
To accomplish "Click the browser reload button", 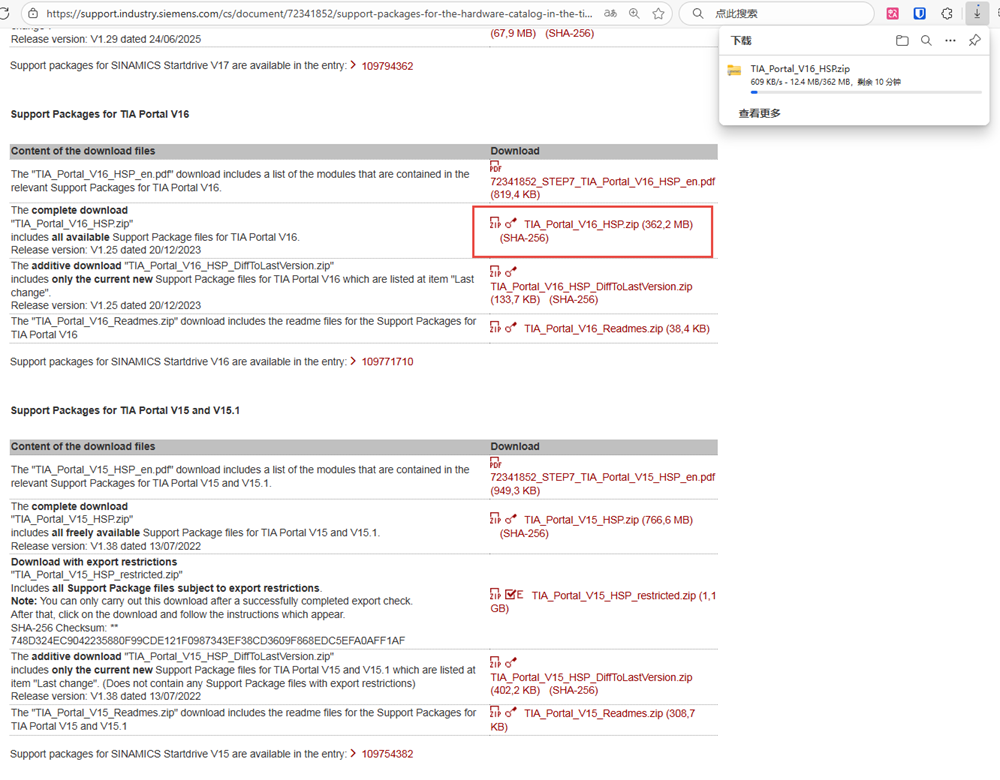I will tap(4, 13).
